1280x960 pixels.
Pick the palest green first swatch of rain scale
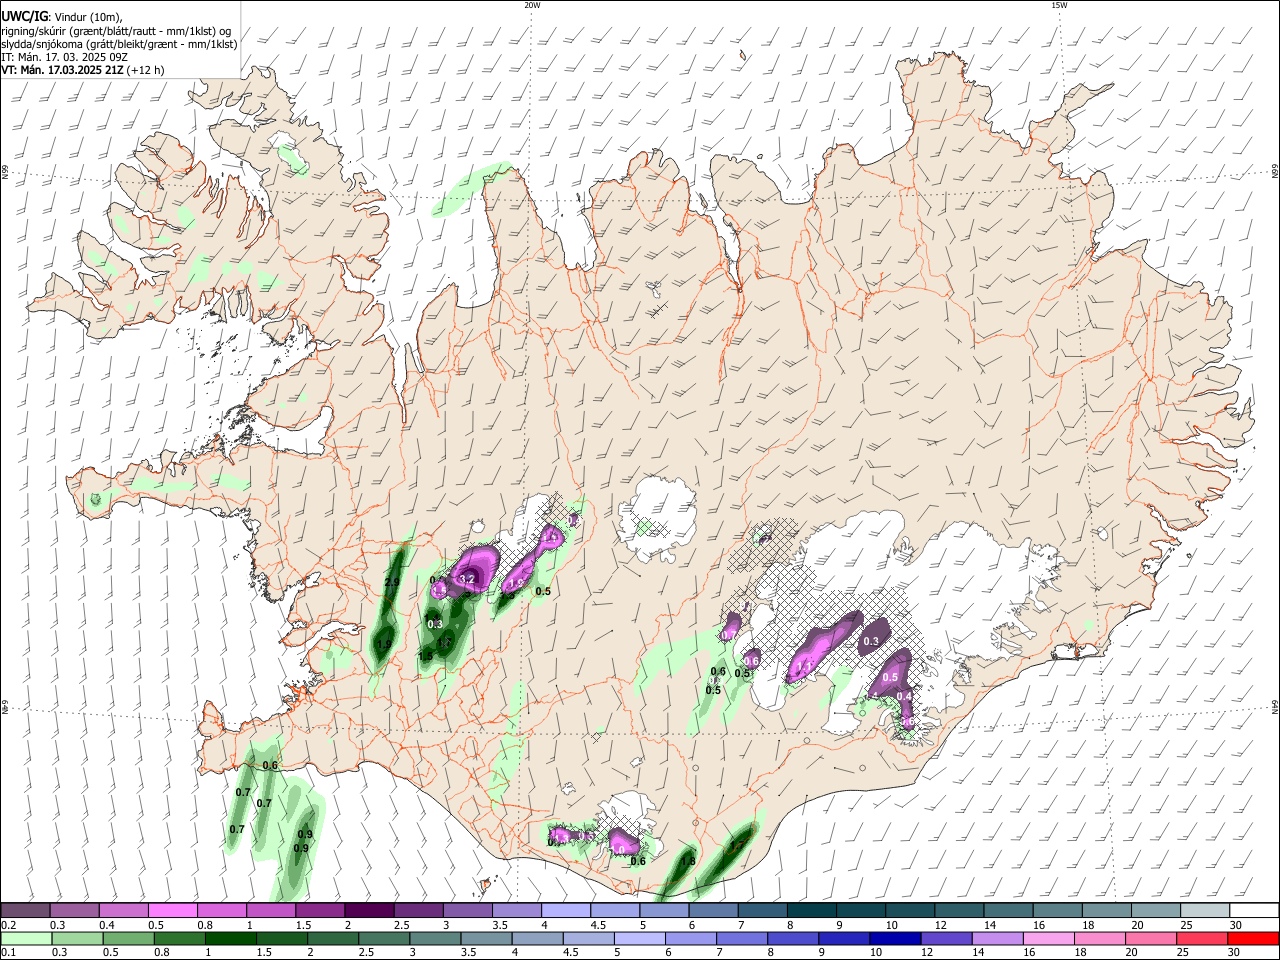(26, 938)
